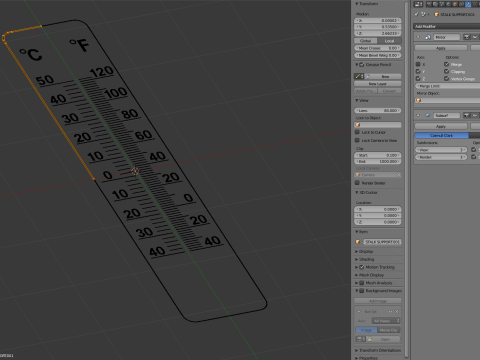Toggle the Vertex Groups option checkbox
Screen dimensions: 480x360
point(447,78)
